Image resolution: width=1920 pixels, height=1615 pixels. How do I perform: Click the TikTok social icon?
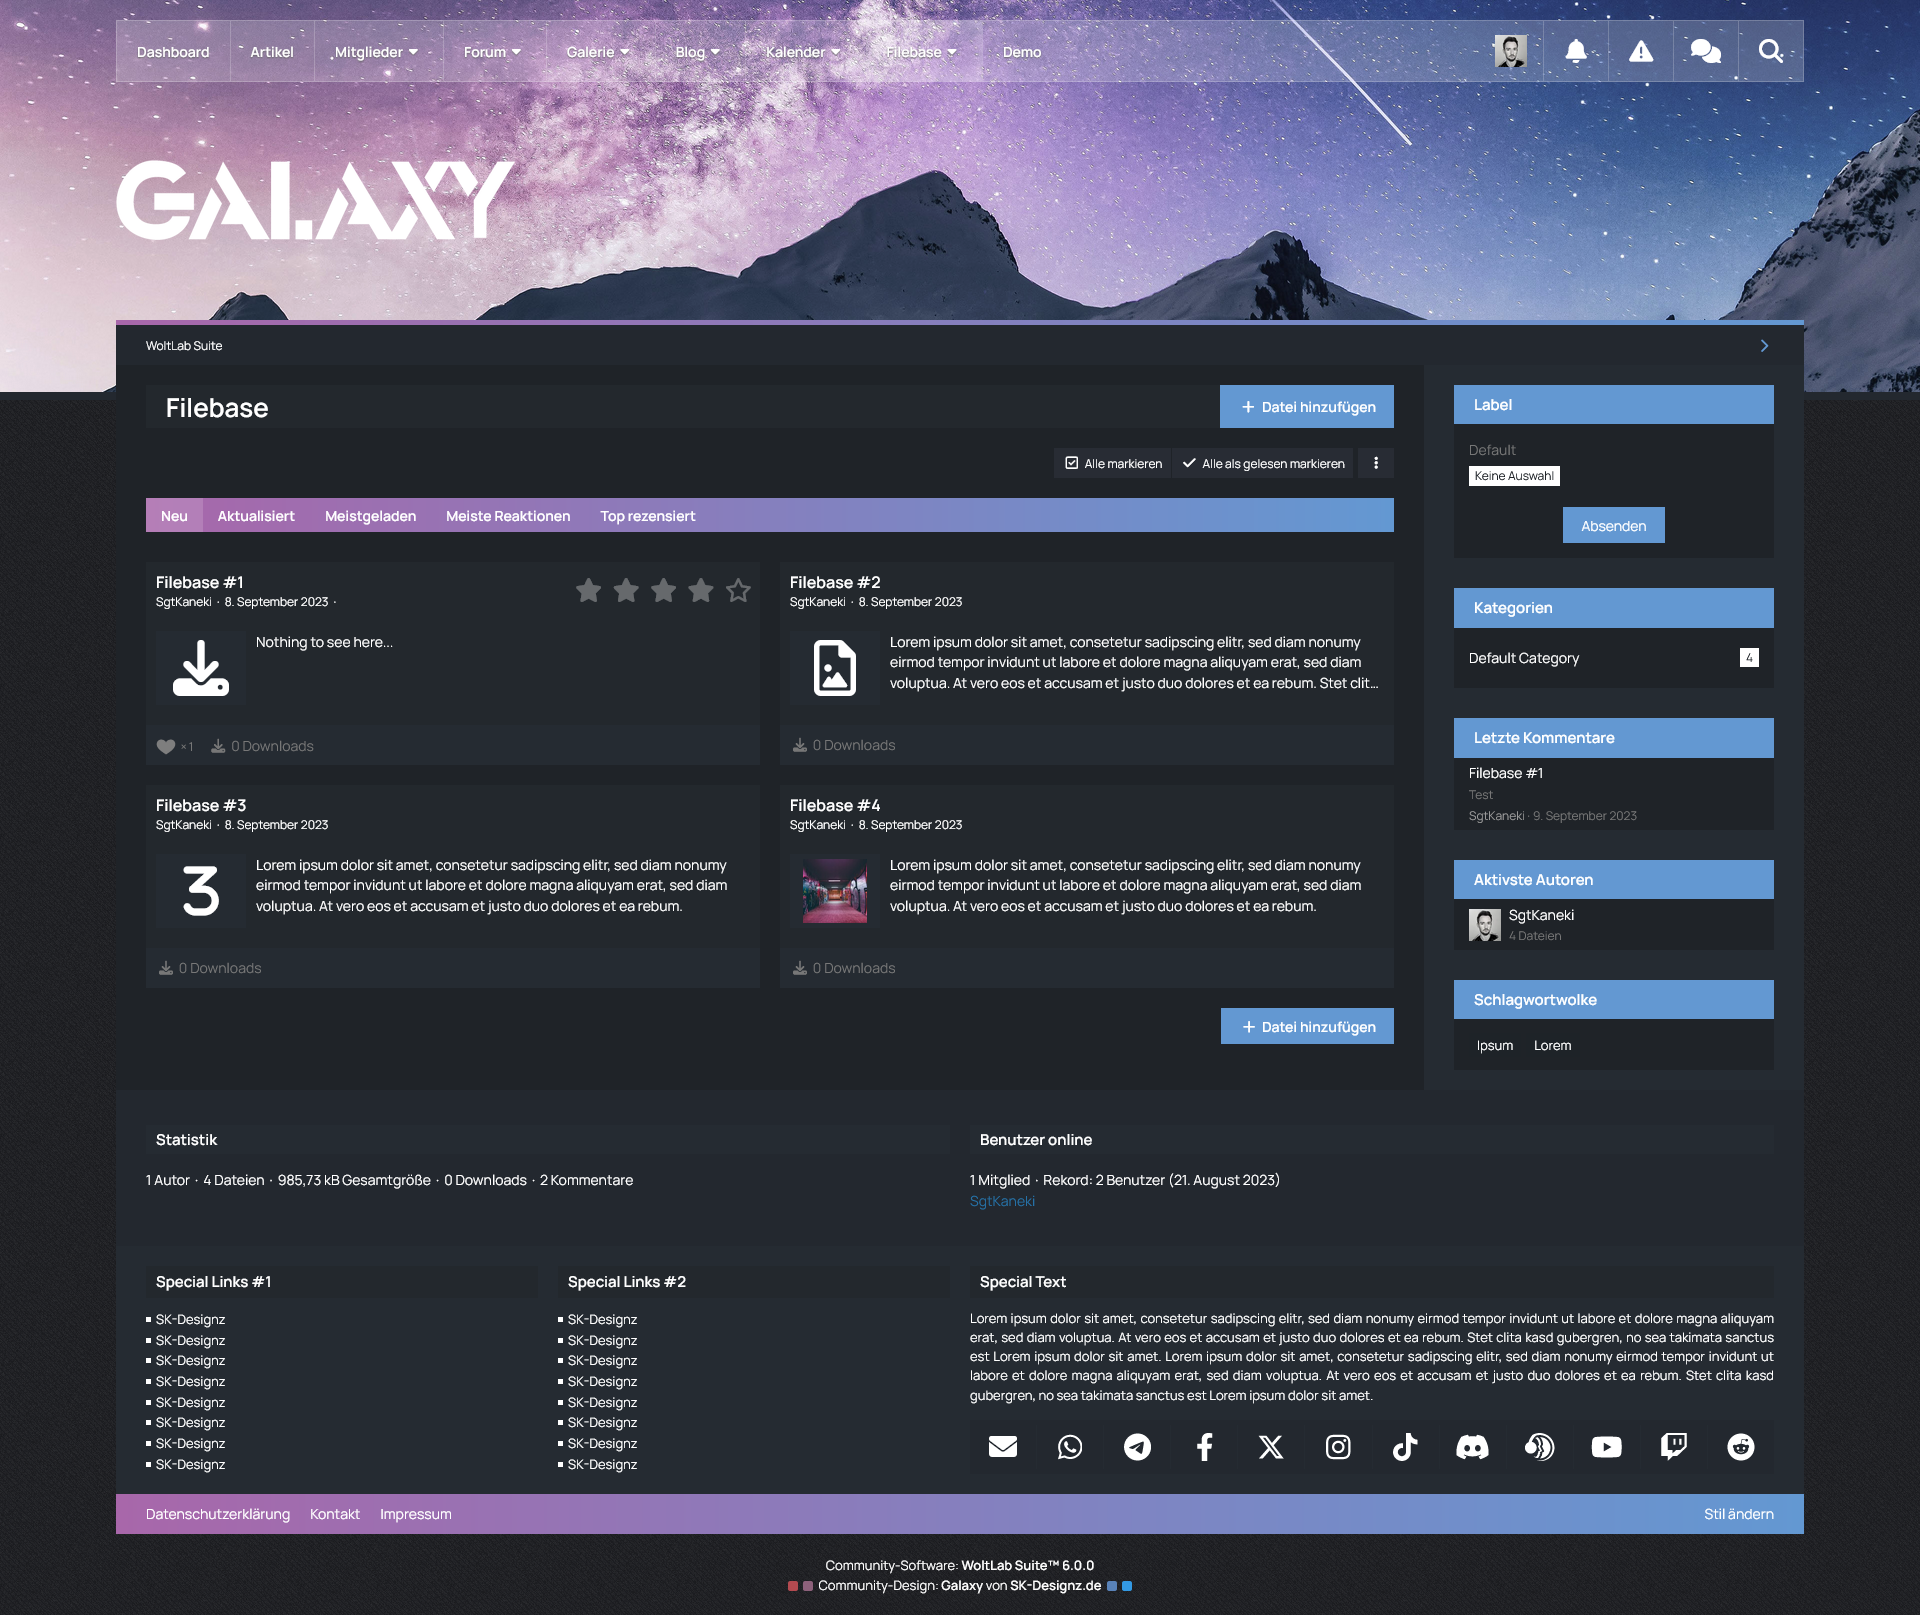pos(1405,1447)
